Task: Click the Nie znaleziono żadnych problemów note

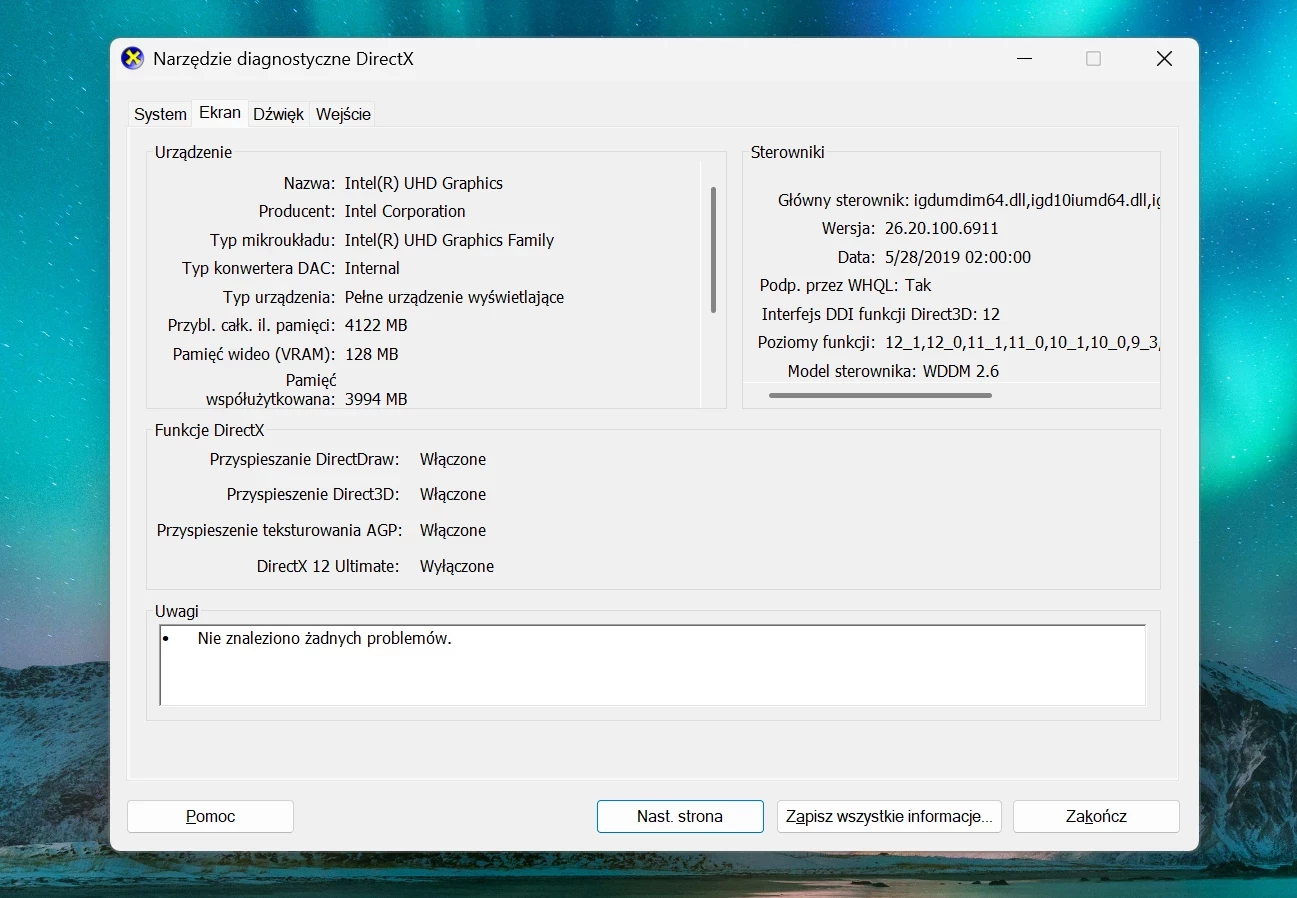Action: coord(325,638)
